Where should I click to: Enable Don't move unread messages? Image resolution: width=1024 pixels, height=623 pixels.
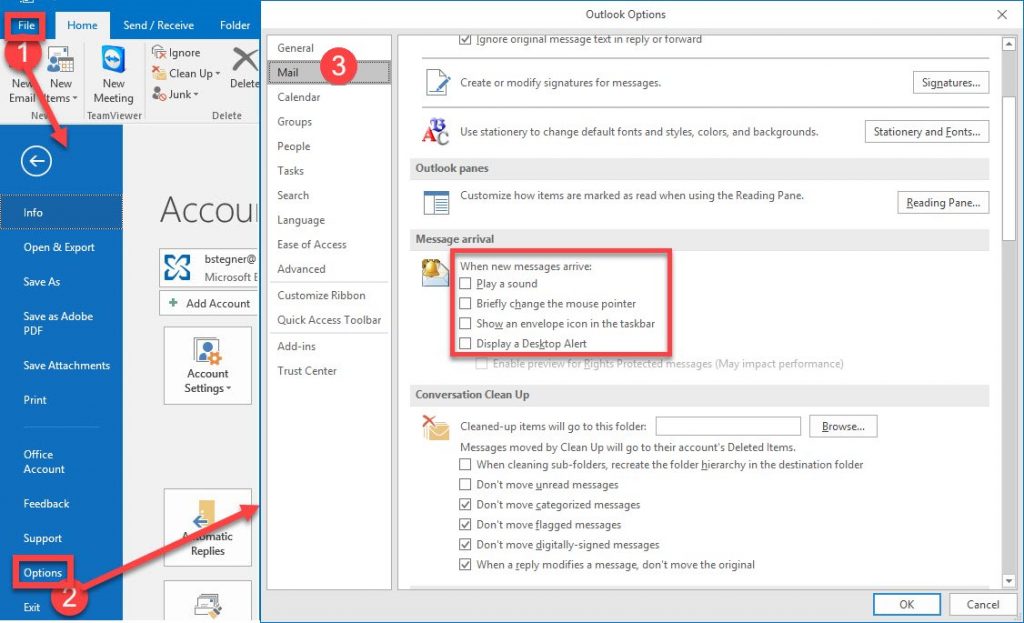(465, 485)
